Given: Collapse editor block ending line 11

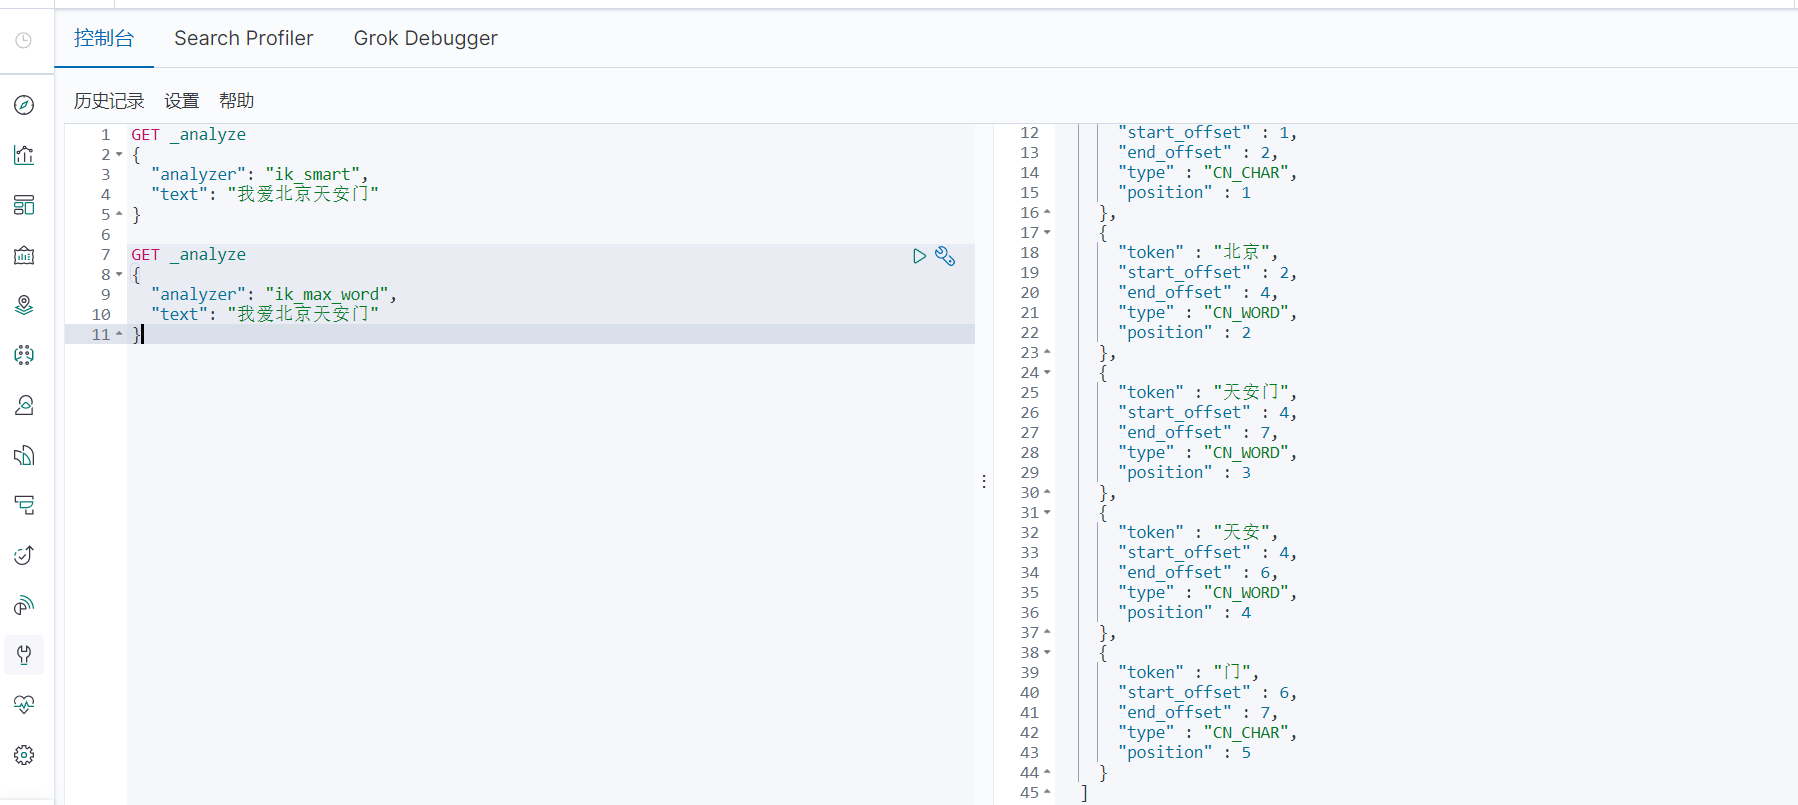Looking at the screenshot, I should 119,334.
